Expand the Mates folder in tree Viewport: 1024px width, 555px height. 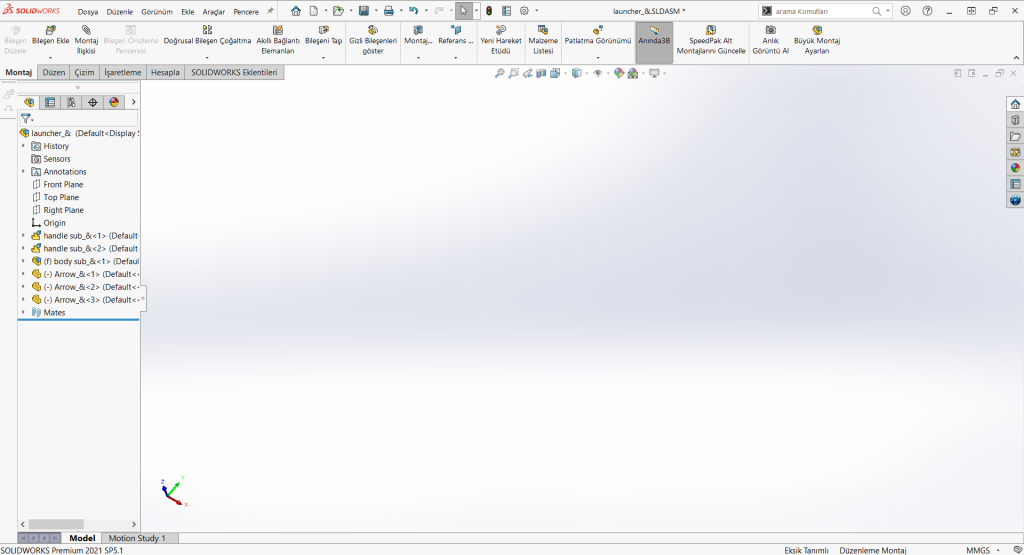(23, 312)
